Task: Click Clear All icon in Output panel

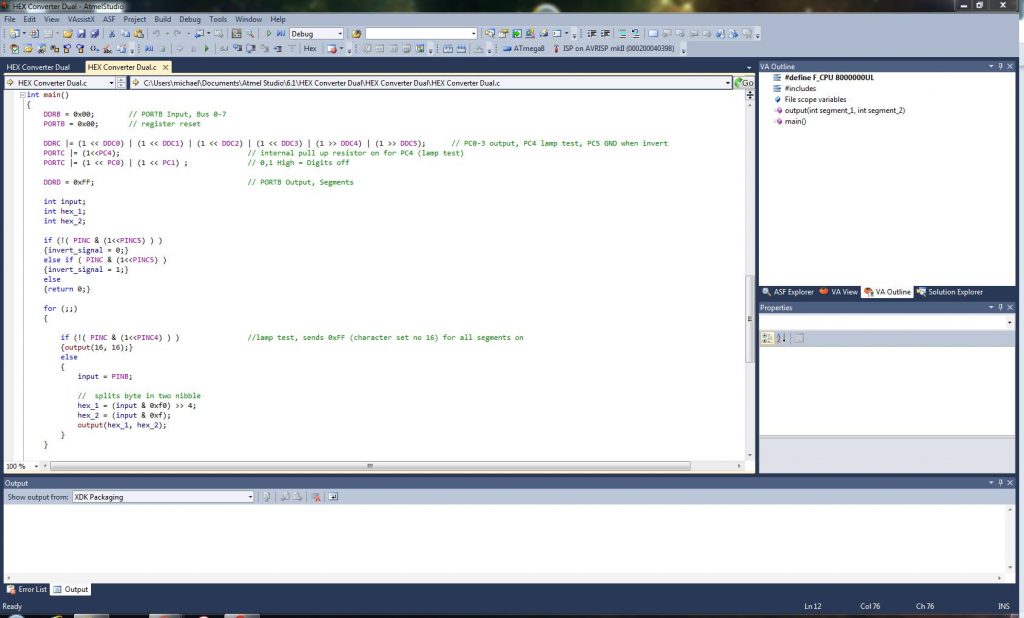Action: pyautogui.click(x=315, y=497)
